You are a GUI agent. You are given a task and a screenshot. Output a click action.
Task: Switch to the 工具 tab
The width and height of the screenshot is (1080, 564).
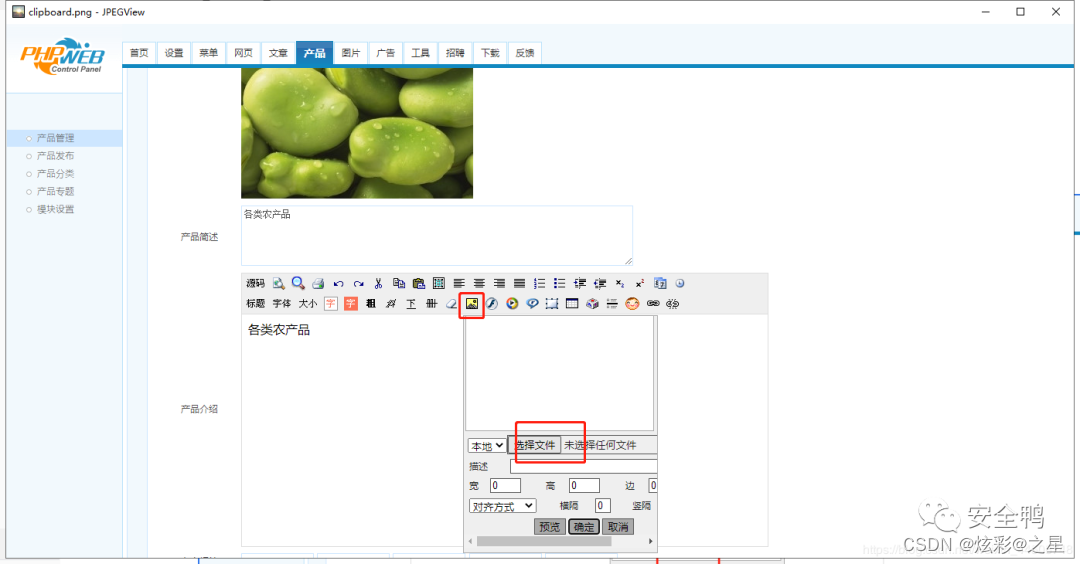pyautogui.click(x=420, y=53)
